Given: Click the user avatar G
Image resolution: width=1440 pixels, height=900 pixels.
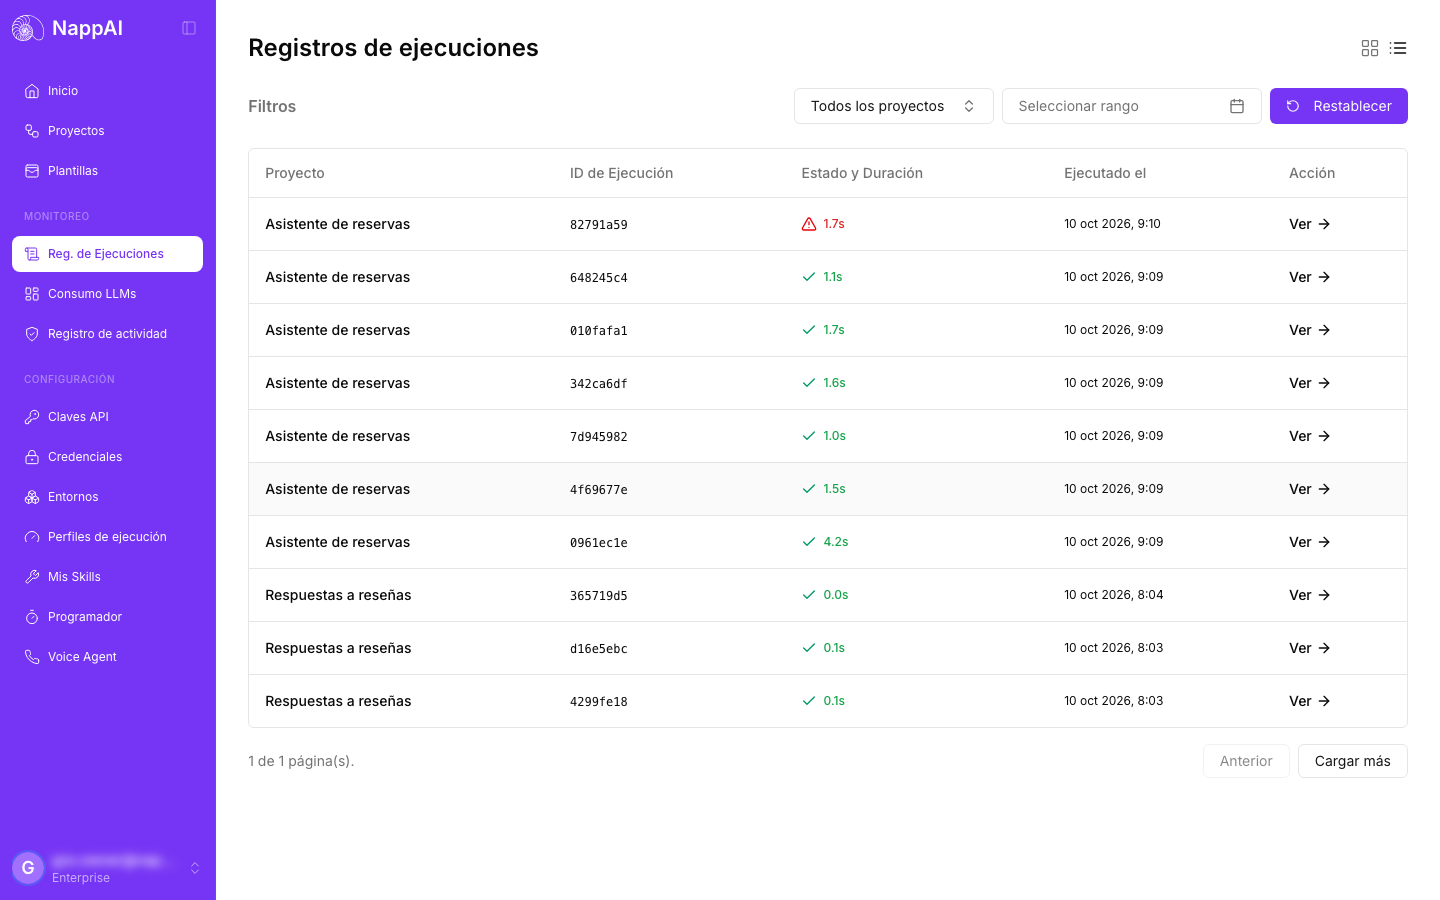Looking at the screenshot, I should pos(28,868).
